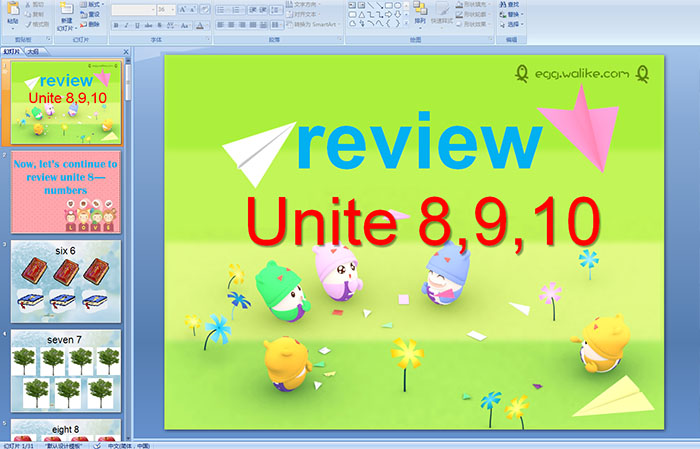Click the New Slide (新建幻灯片) icon
The width and height of the screenshot is (700, 449).
(x=67, y=8)
